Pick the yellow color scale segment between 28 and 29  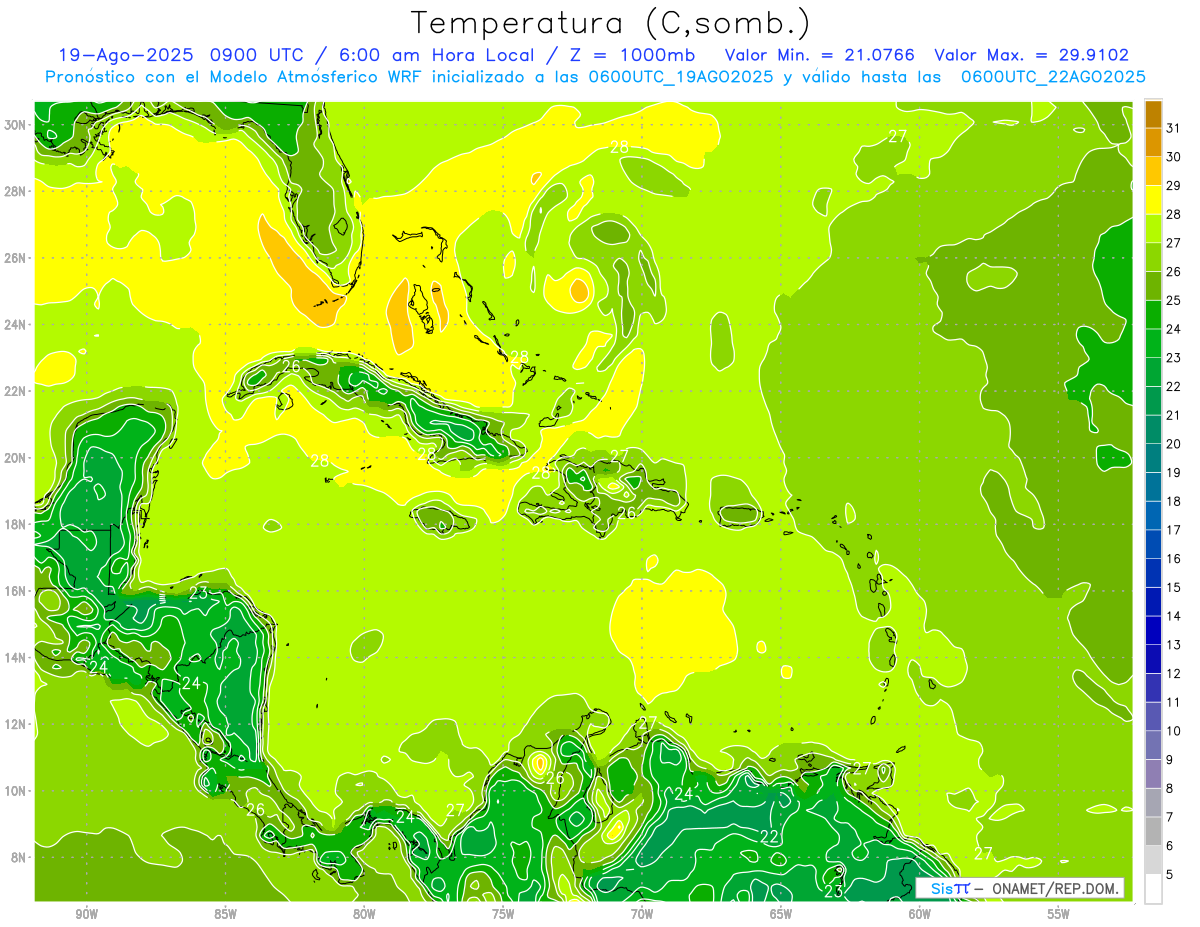(x=1153, y=200)
